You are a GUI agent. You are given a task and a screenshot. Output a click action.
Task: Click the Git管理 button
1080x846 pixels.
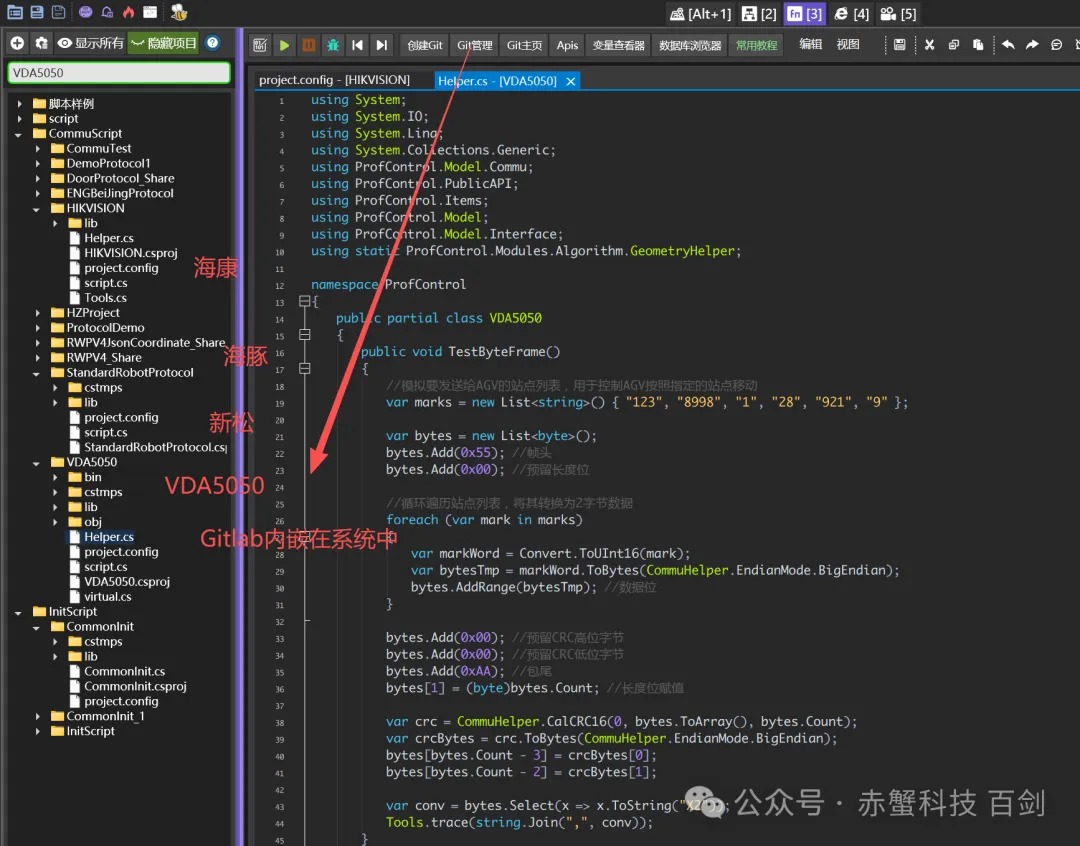click(474, 45)
